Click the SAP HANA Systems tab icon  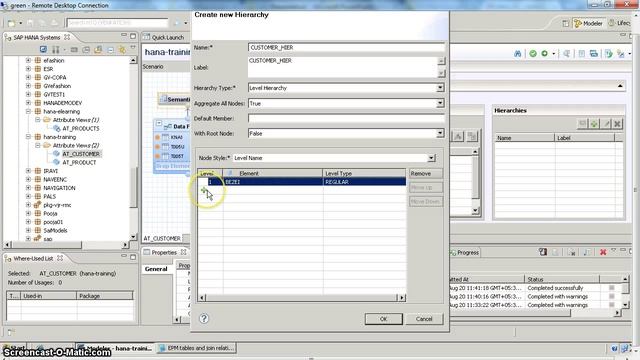coord(8,38)
